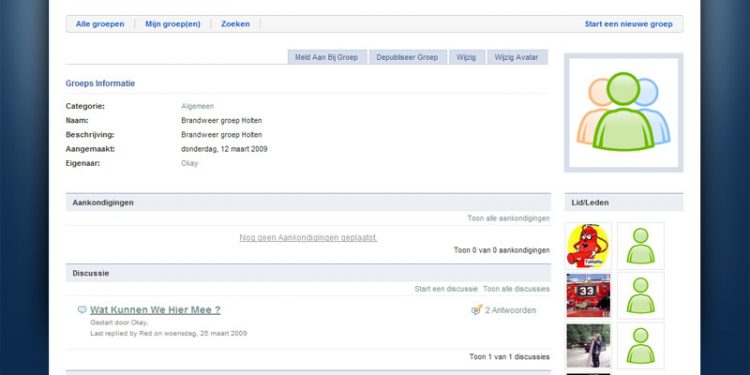Open the Algemeen category link

[198, 106]
